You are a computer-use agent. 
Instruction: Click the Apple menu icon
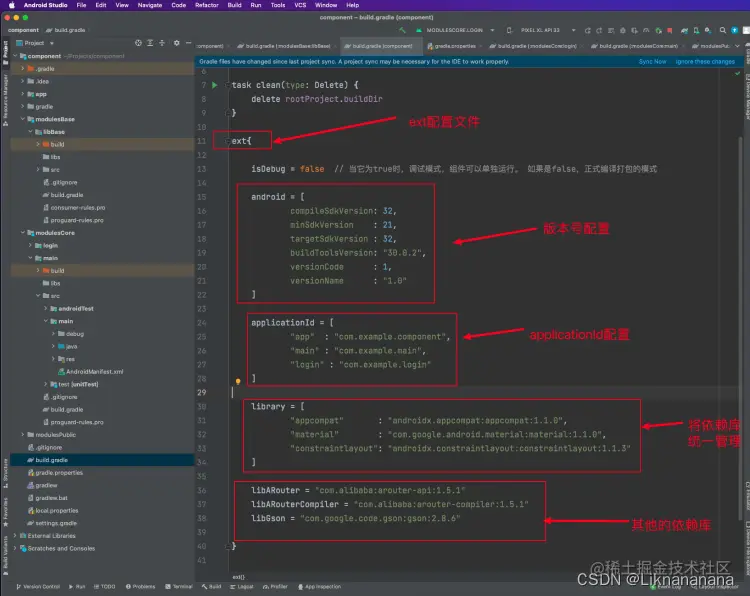(x=11, y=5)
